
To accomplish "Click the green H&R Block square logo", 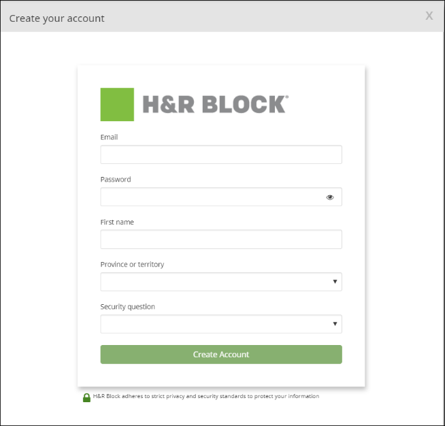I will [117, 104].
